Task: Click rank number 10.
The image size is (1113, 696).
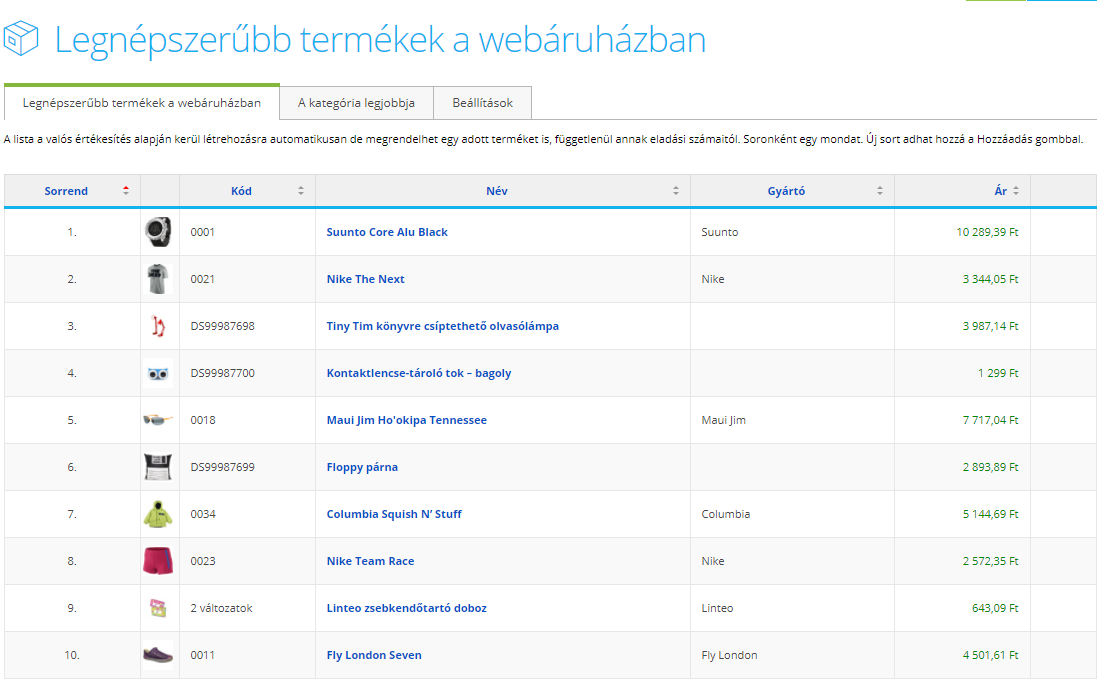Action: 72,655
